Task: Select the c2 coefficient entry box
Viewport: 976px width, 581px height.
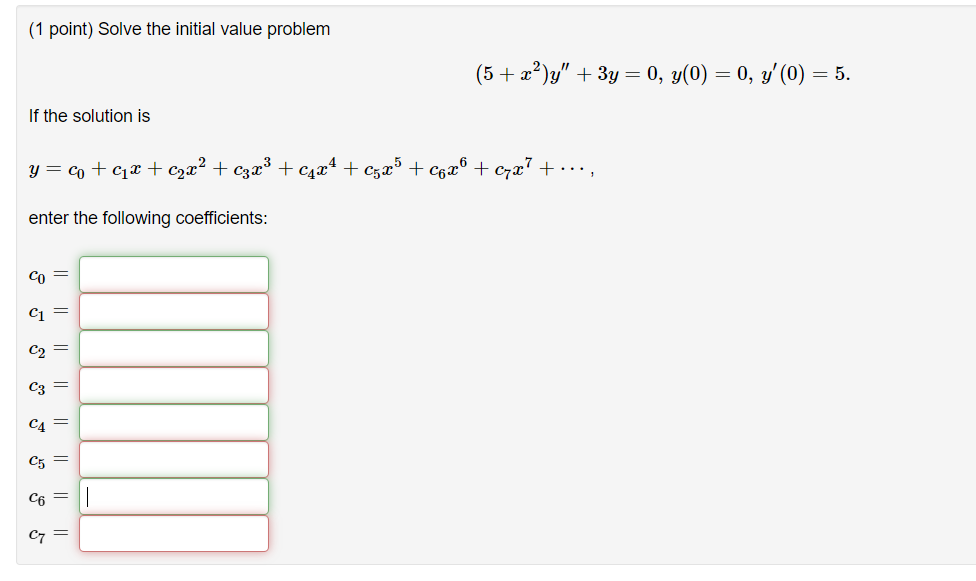Action: coord(173,347)
